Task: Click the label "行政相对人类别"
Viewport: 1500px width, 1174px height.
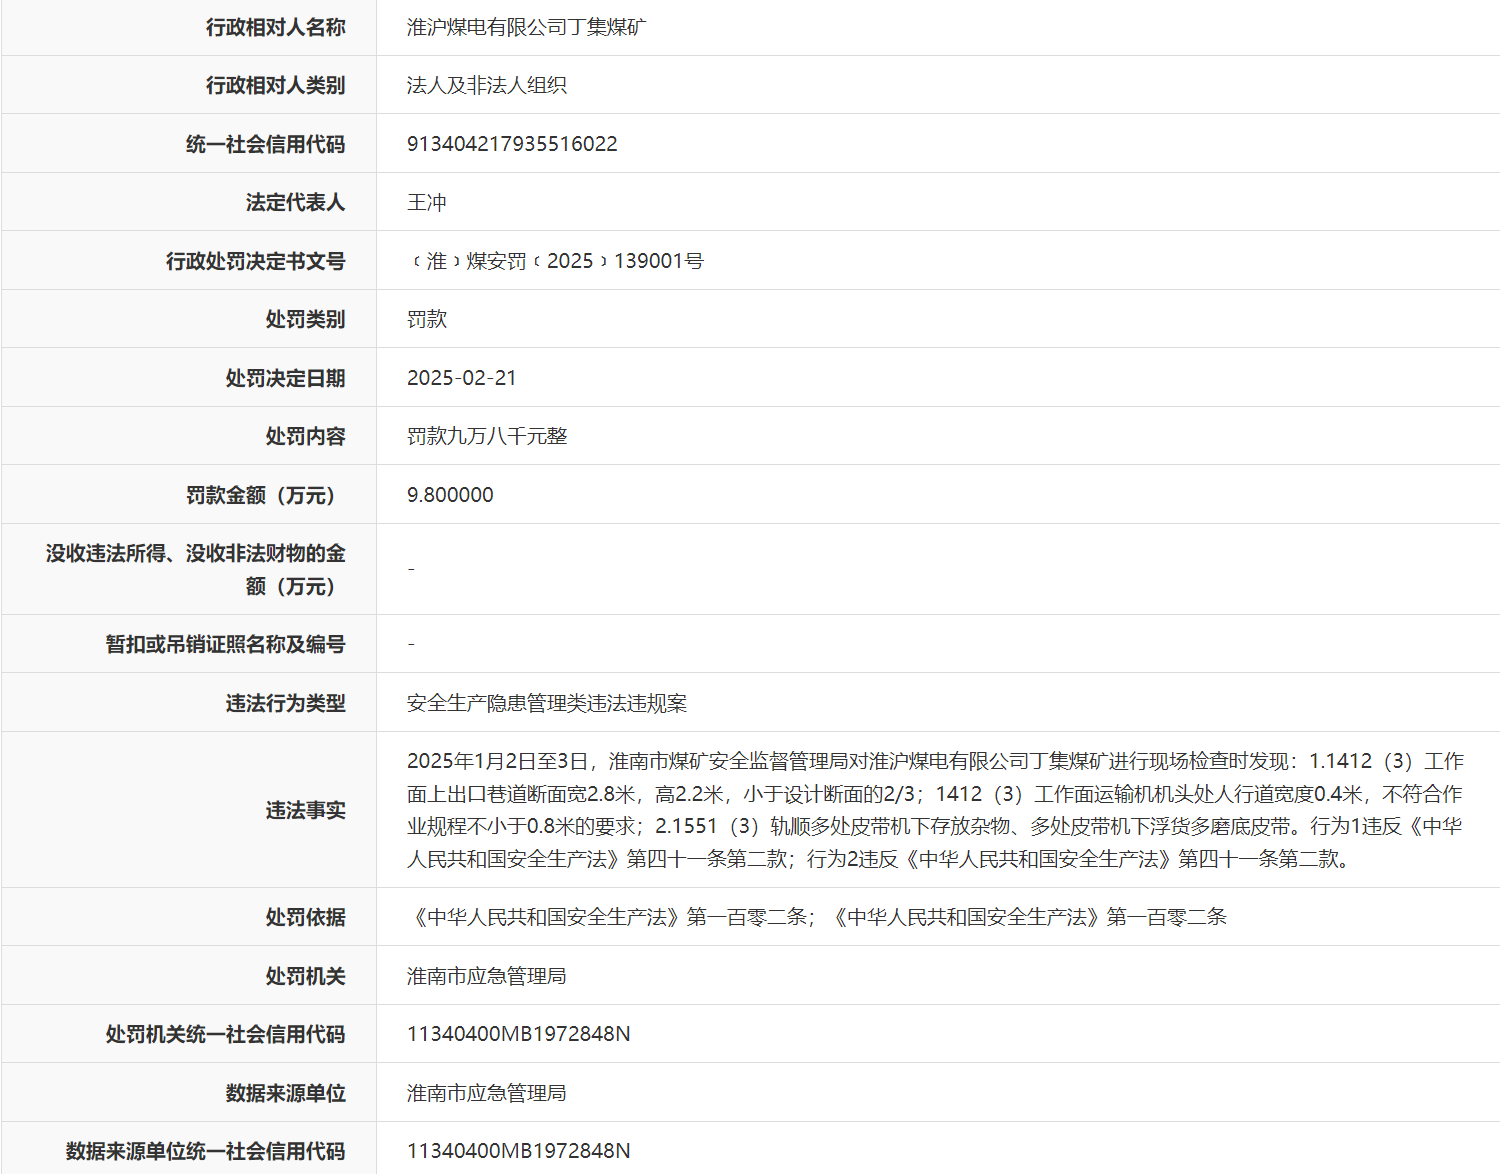Action: 275,85
